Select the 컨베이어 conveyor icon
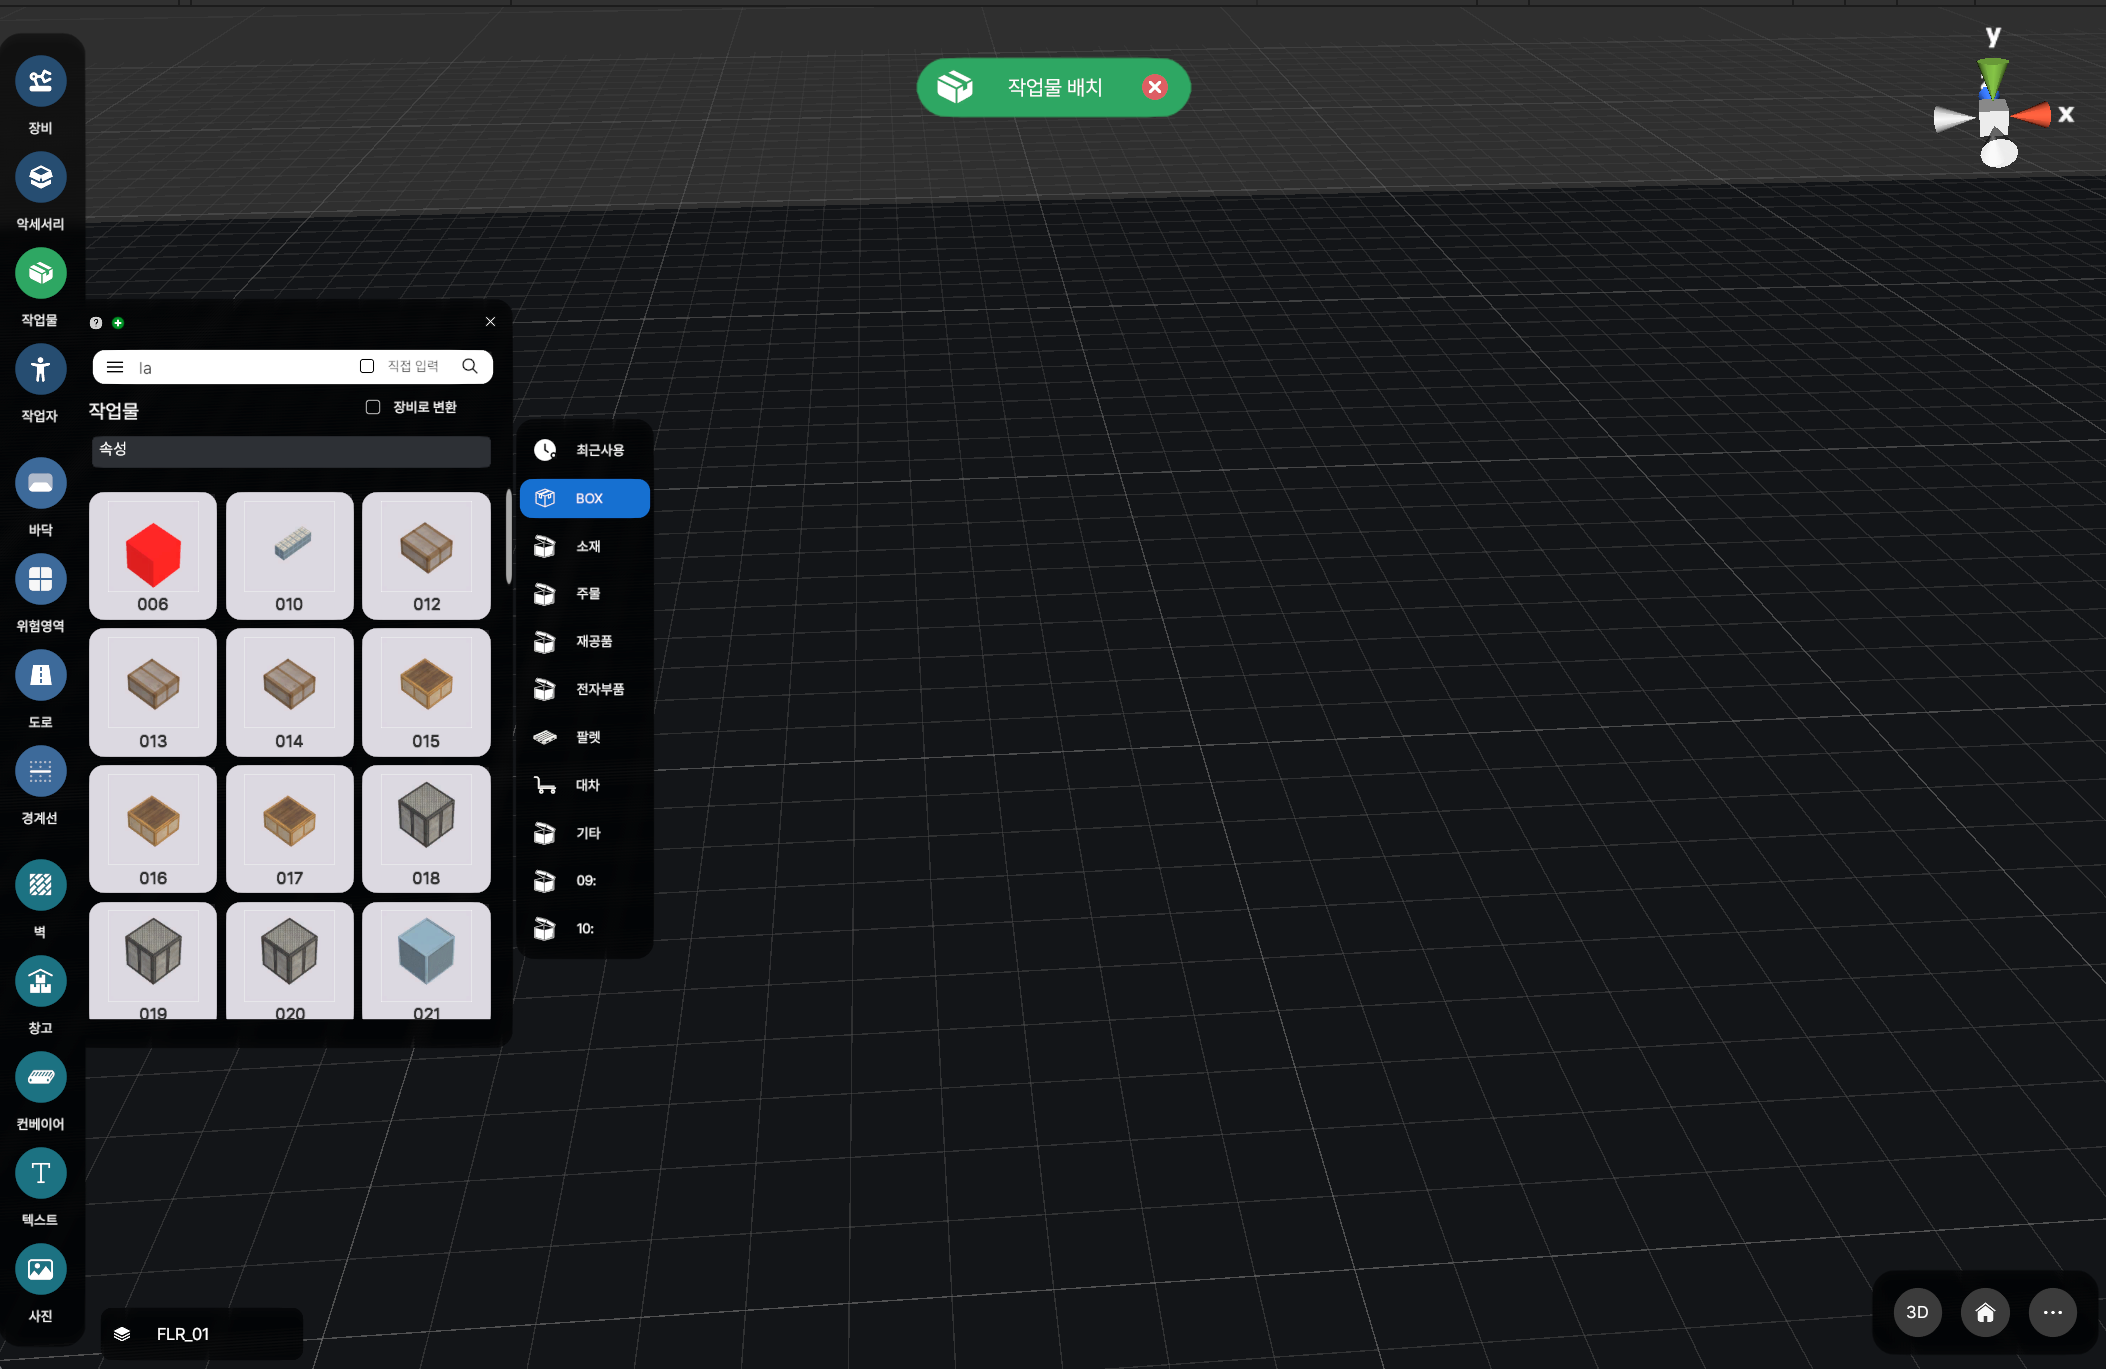Image resolution: width=2106 pixels, height=1369 pixels. coord(40,1077)
